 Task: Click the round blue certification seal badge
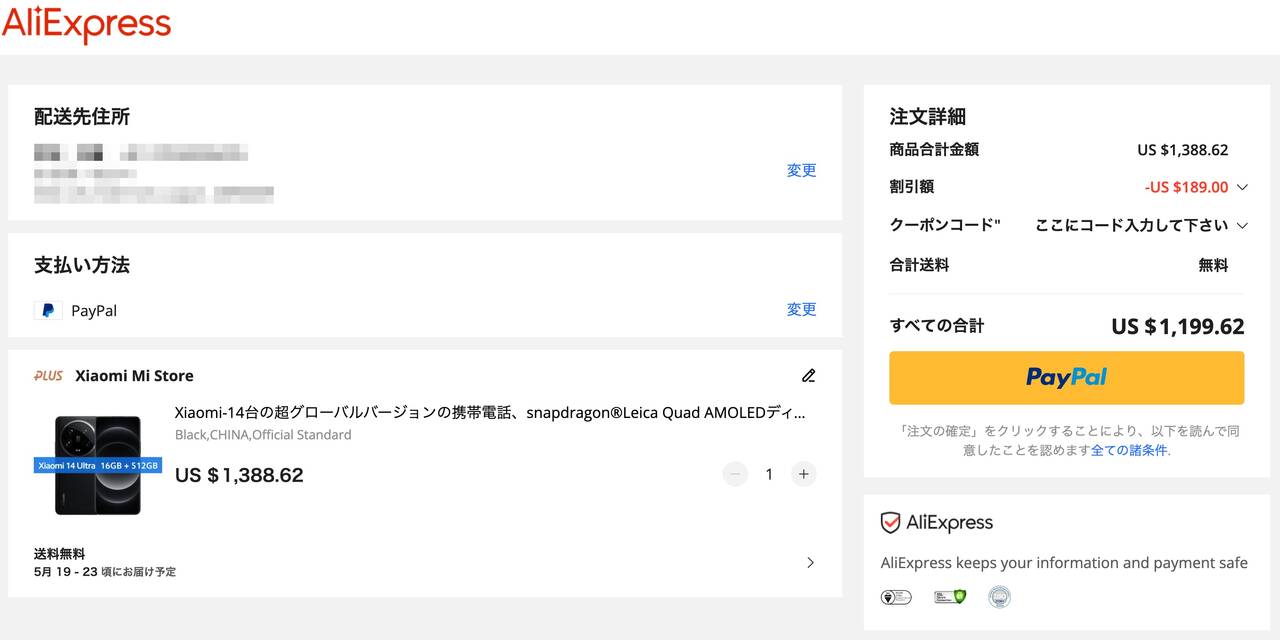pyautogui.click(x=999, y=597)
